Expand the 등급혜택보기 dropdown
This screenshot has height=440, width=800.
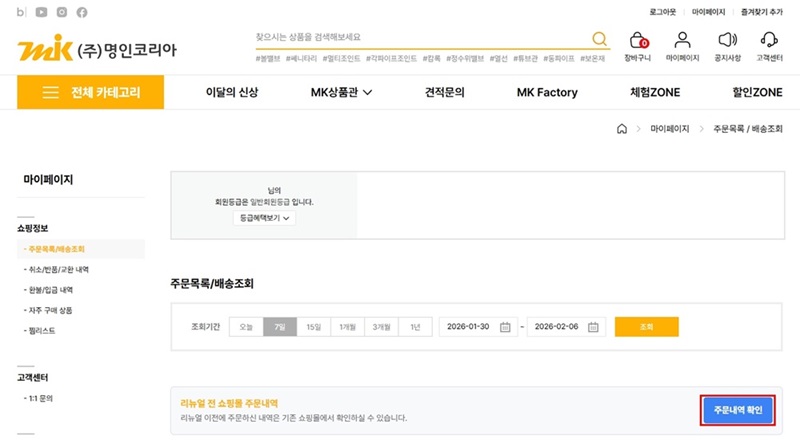[x=264, y=217]
